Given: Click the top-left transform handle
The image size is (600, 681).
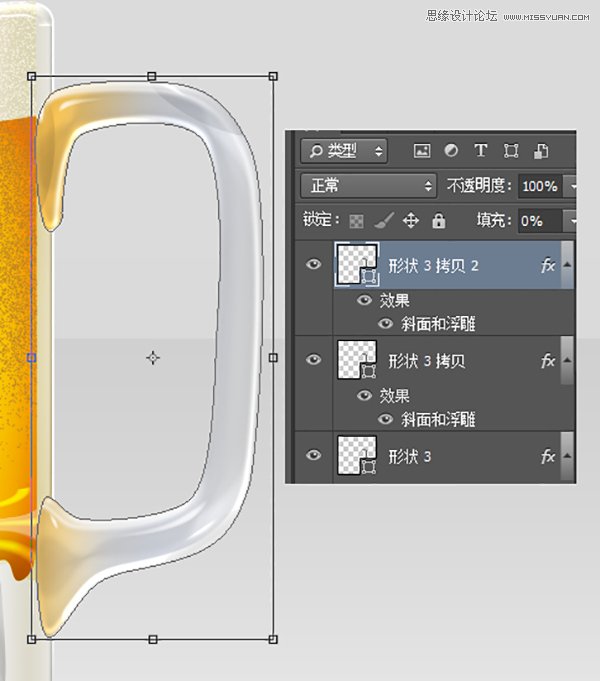Looking at the screenshot, I should pos(31,76).
